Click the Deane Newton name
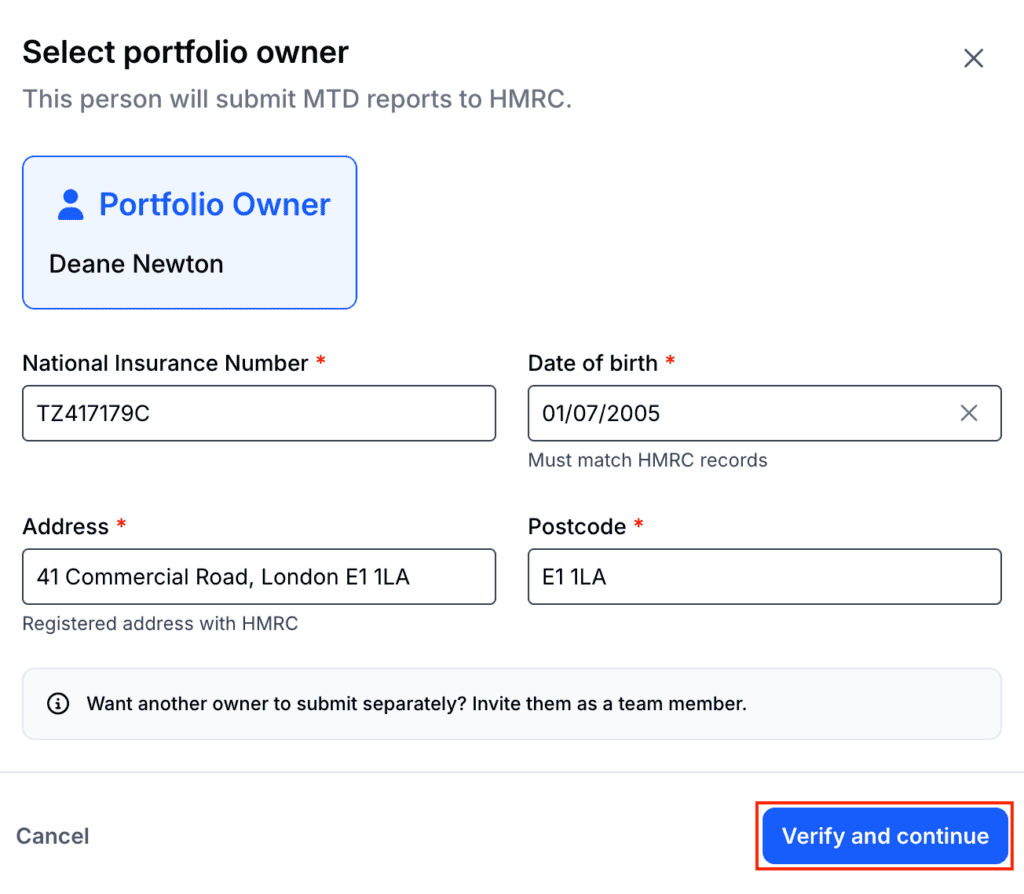The image size is (1024, 894). tap(136, 264)
